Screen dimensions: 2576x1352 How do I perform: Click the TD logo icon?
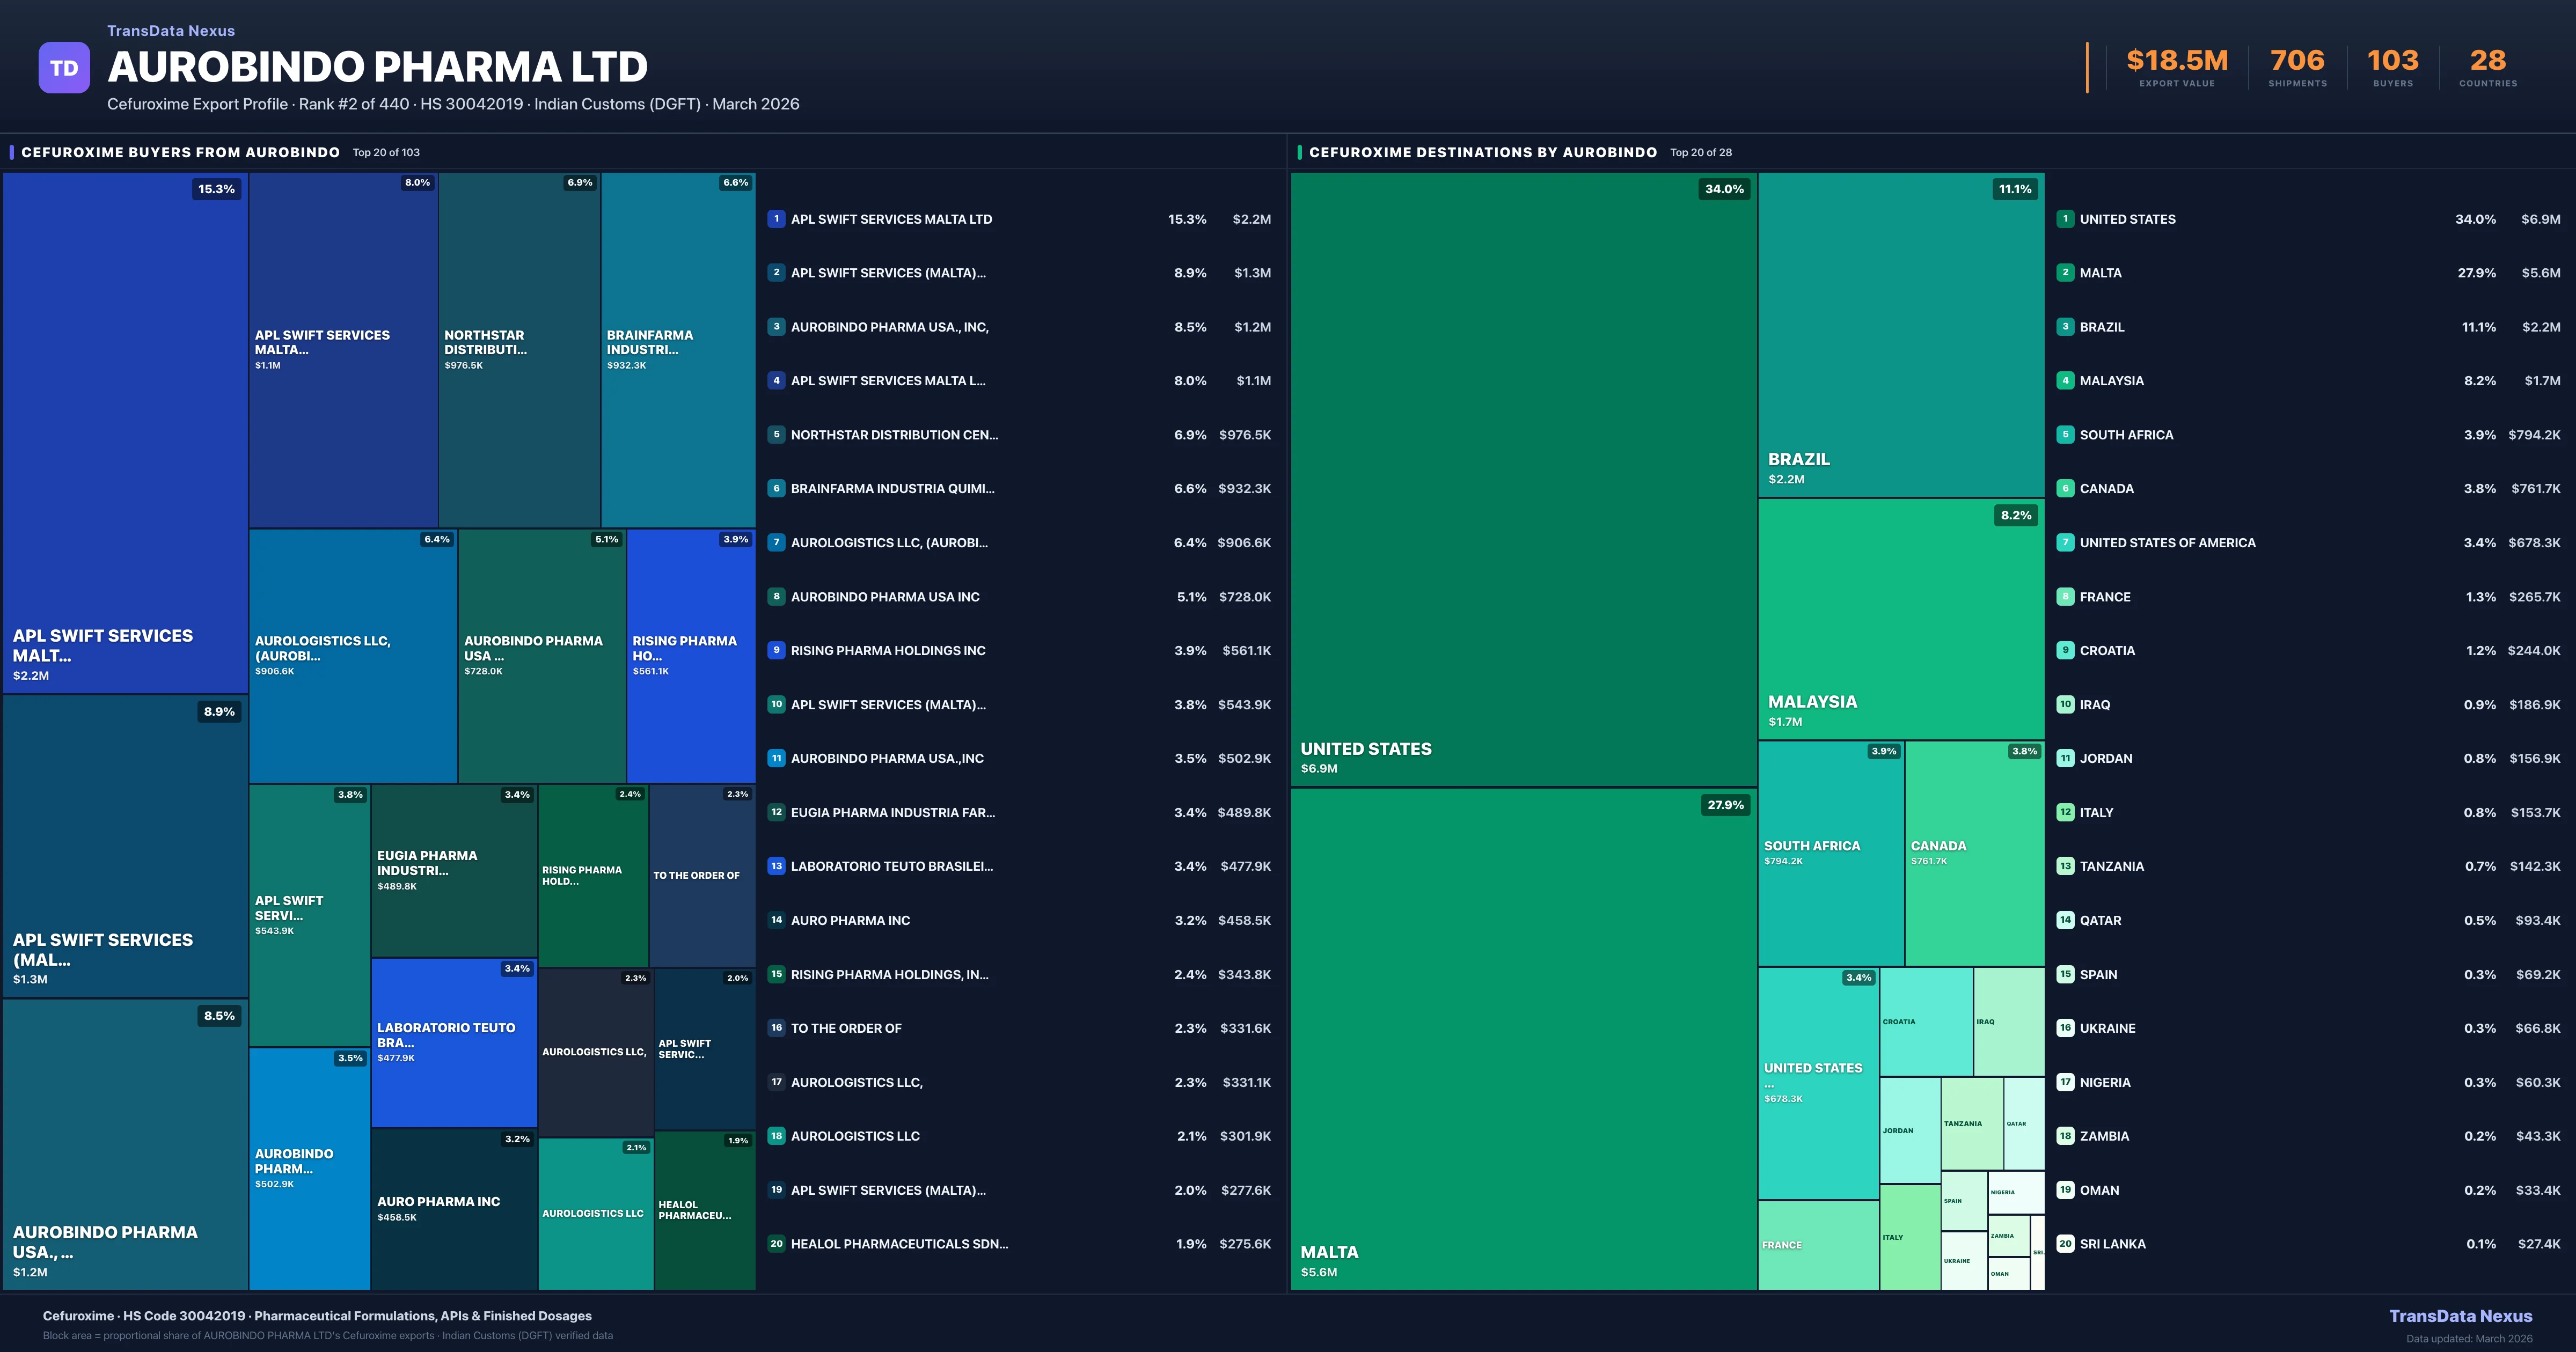[x=64, y=68]
